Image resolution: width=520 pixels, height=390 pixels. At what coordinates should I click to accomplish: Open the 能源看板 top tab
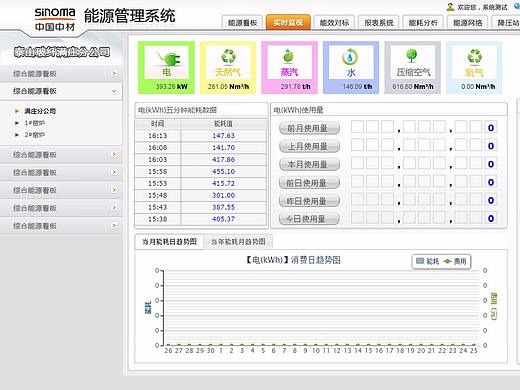(x=242, y=23)
